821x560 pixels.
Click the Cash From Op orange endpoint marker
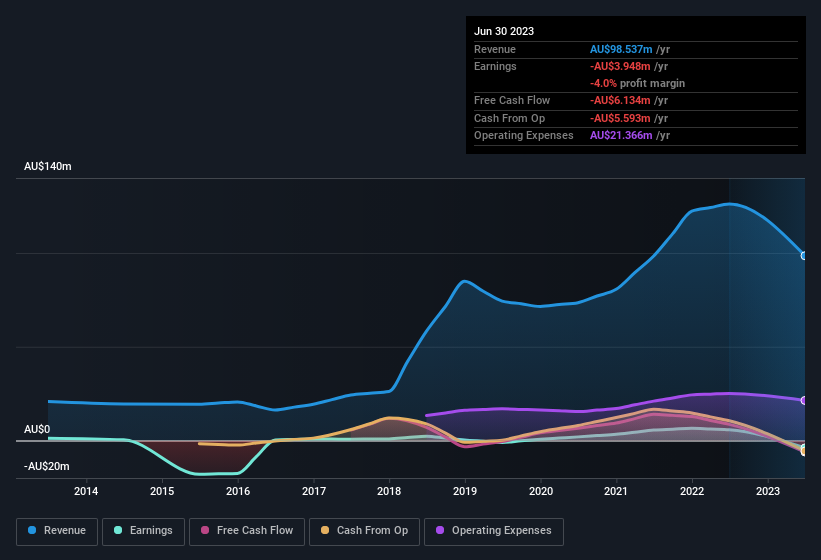(x=804, y=451)
